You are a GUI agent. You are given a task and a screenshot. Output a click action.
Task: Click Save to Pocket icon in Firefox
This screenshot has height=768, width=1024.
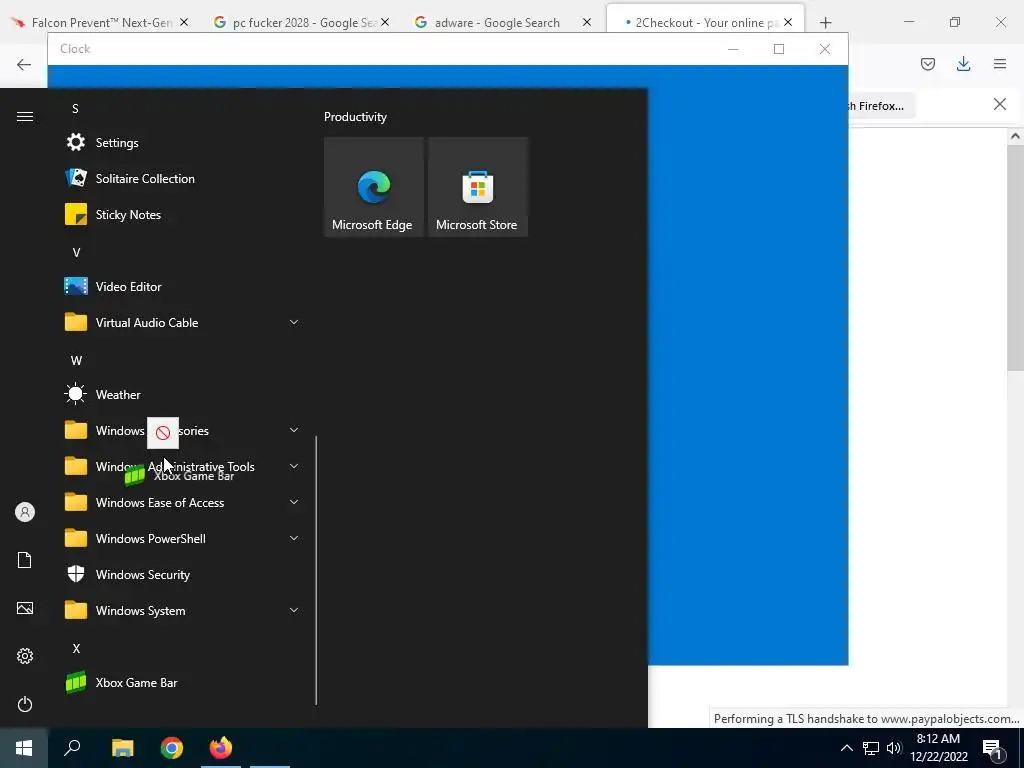(927, 63)
